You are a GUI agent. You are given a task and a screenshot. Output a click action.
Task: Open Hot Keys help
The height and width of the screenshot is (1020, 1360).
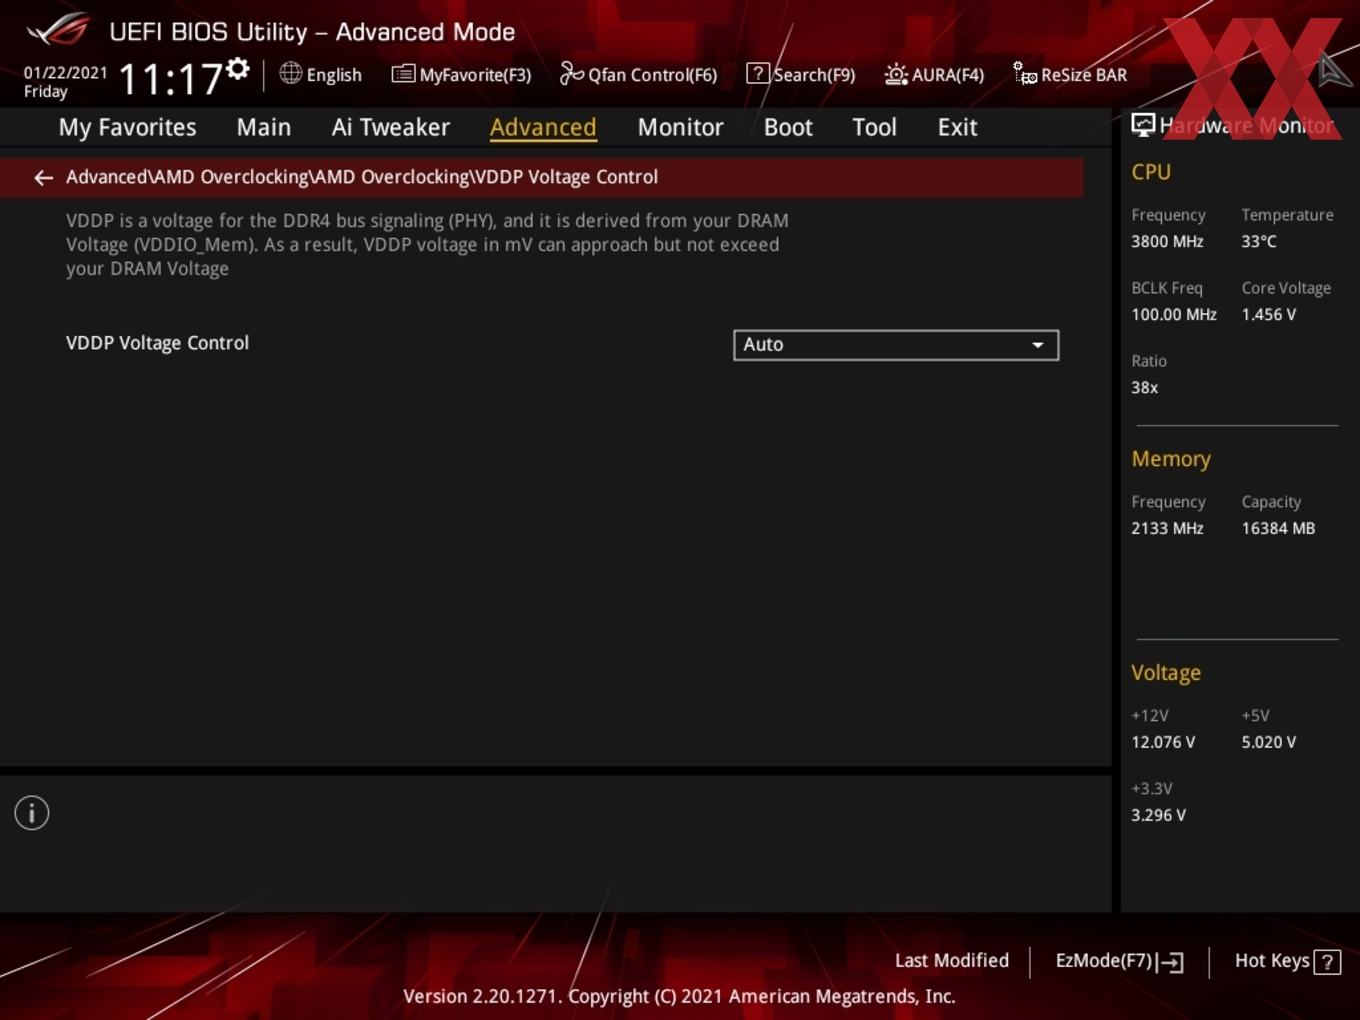coord(1287,961)
